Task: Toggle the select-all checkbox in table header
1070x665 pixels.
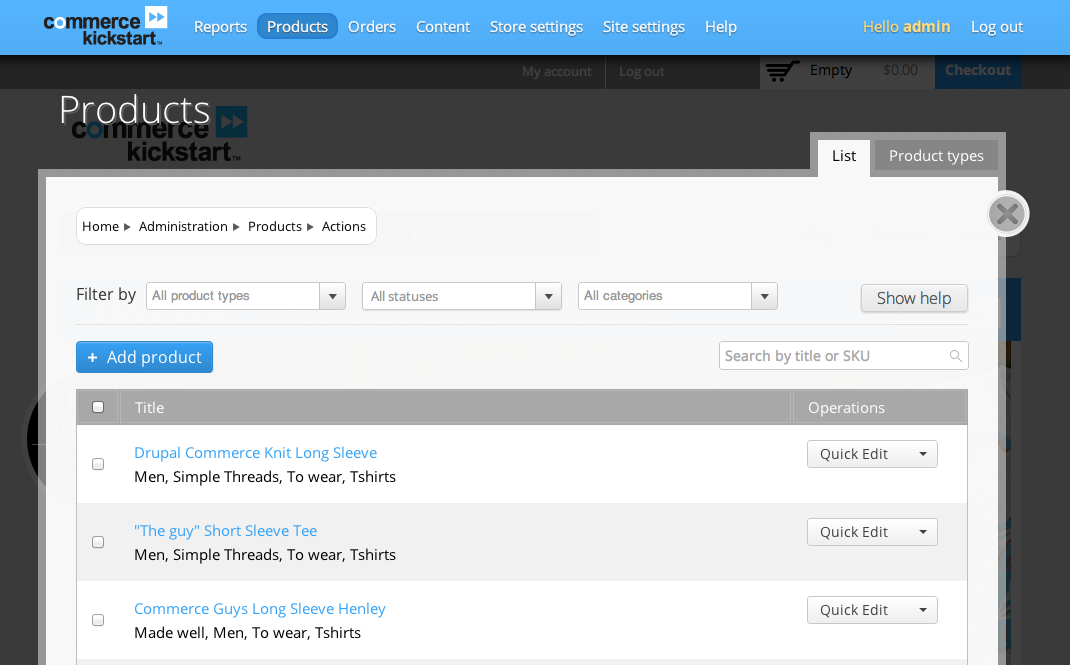Action: 98,407
